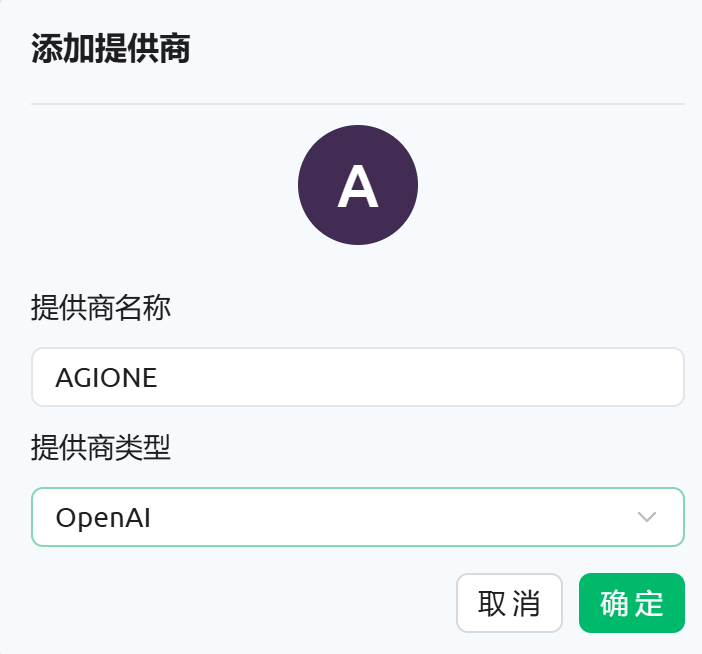Click the chevron arrow in the type dropdown
Viewport: 702px width, 654px height.
point(646,517)
